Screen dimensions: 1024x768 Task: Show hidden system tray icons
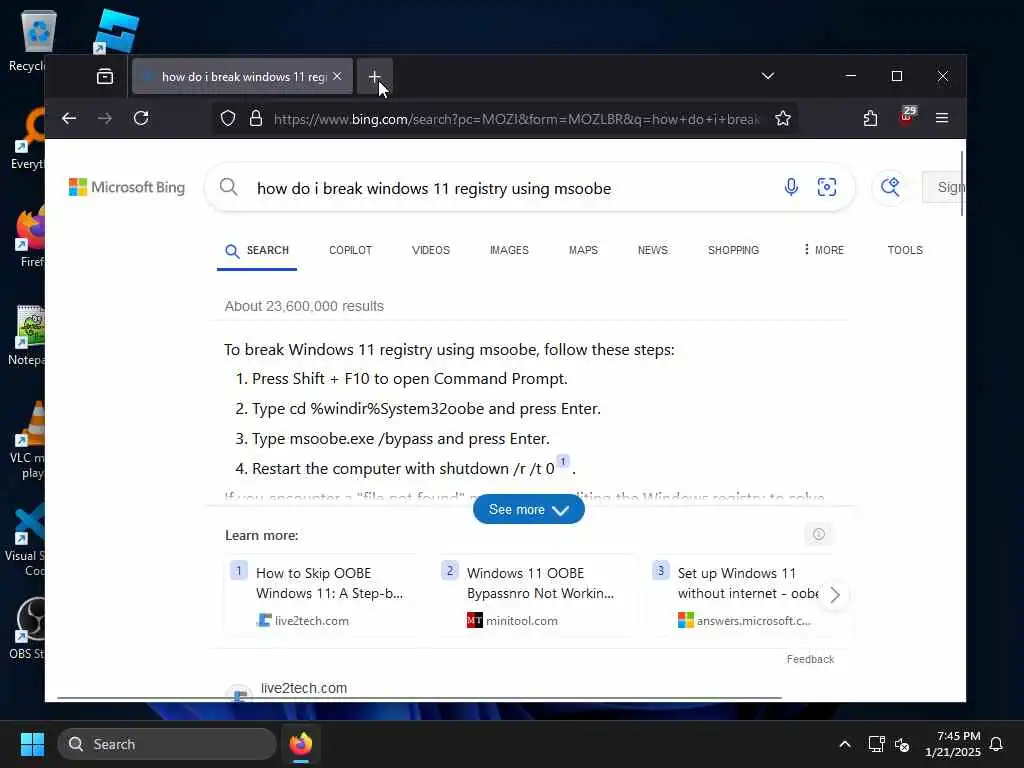click(x=844, y=744)
